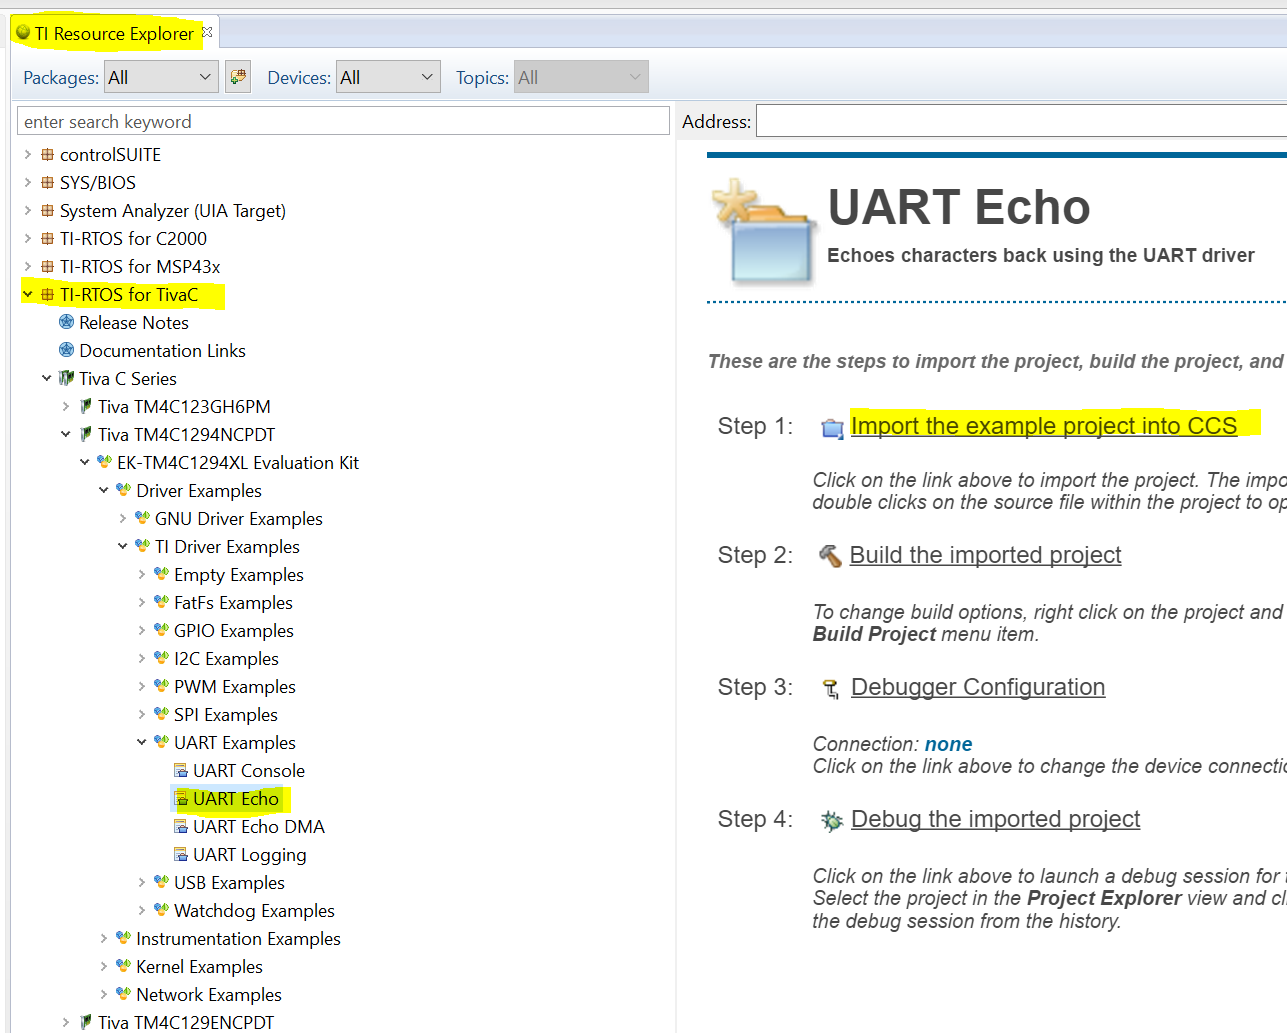The image size is (1287, 1033).
Task: Click the TI-RTOS for C2000 package icon
Action: pyautogui.click(x=47, y=239)
